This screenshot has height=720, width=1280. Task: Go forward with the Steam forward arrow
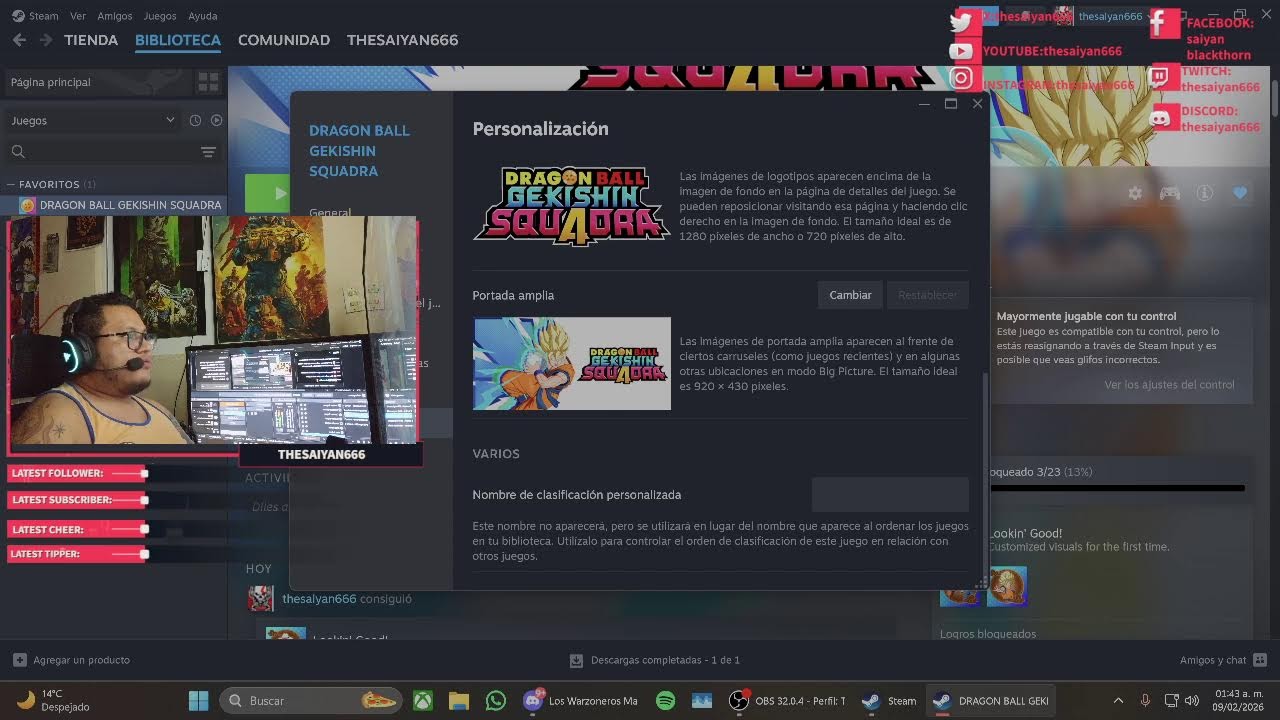pos(46,40)
